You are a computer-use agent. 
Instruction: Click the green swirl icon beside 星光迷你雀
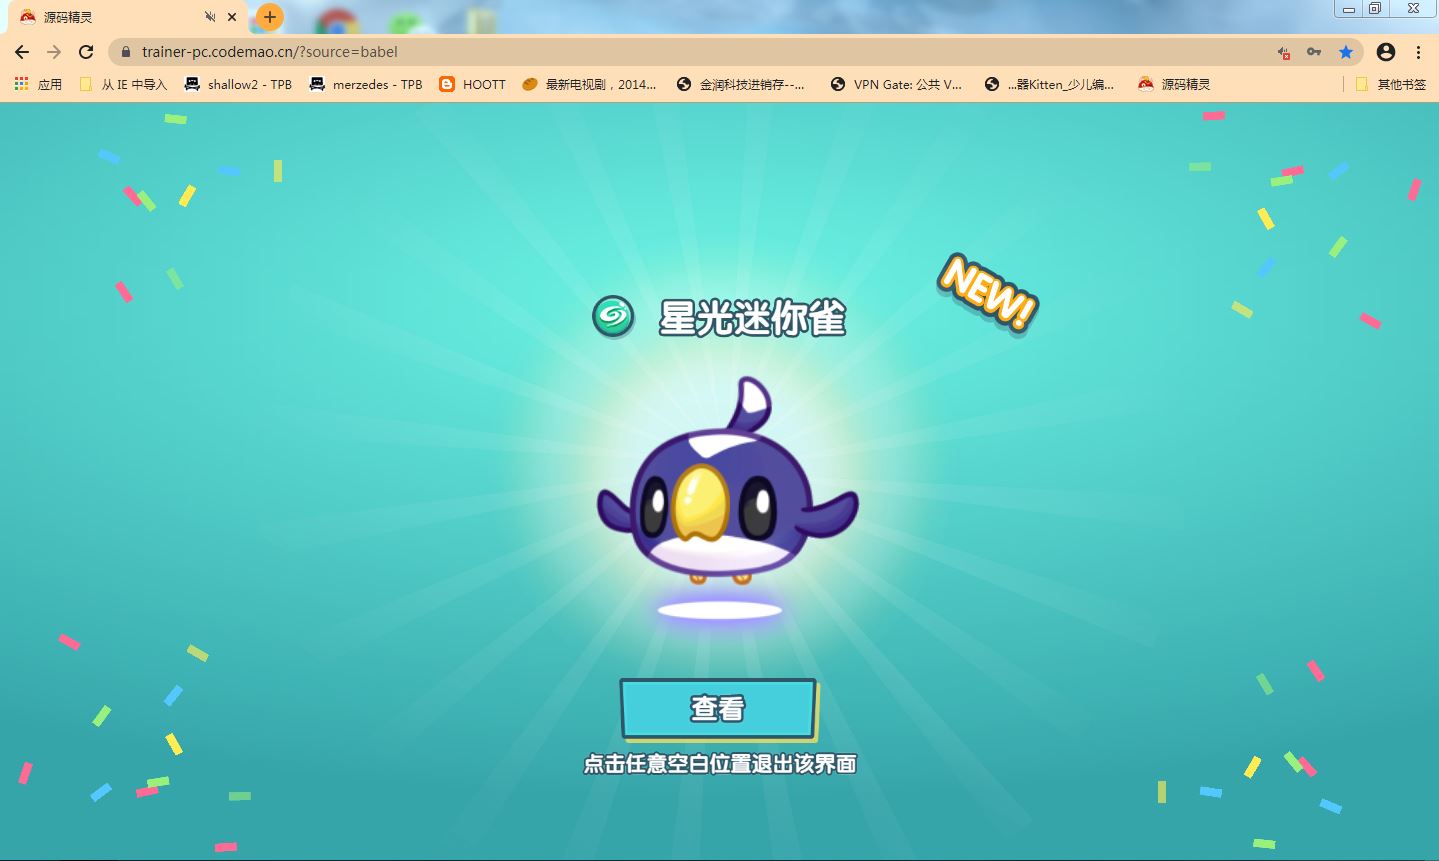click(x=613, y=317)
